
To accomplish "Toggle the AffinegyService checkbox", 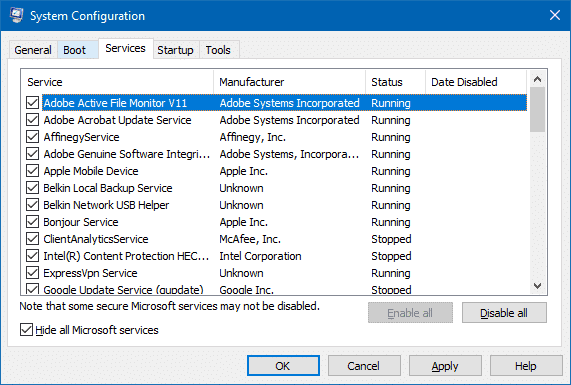I will pos(32,137).
